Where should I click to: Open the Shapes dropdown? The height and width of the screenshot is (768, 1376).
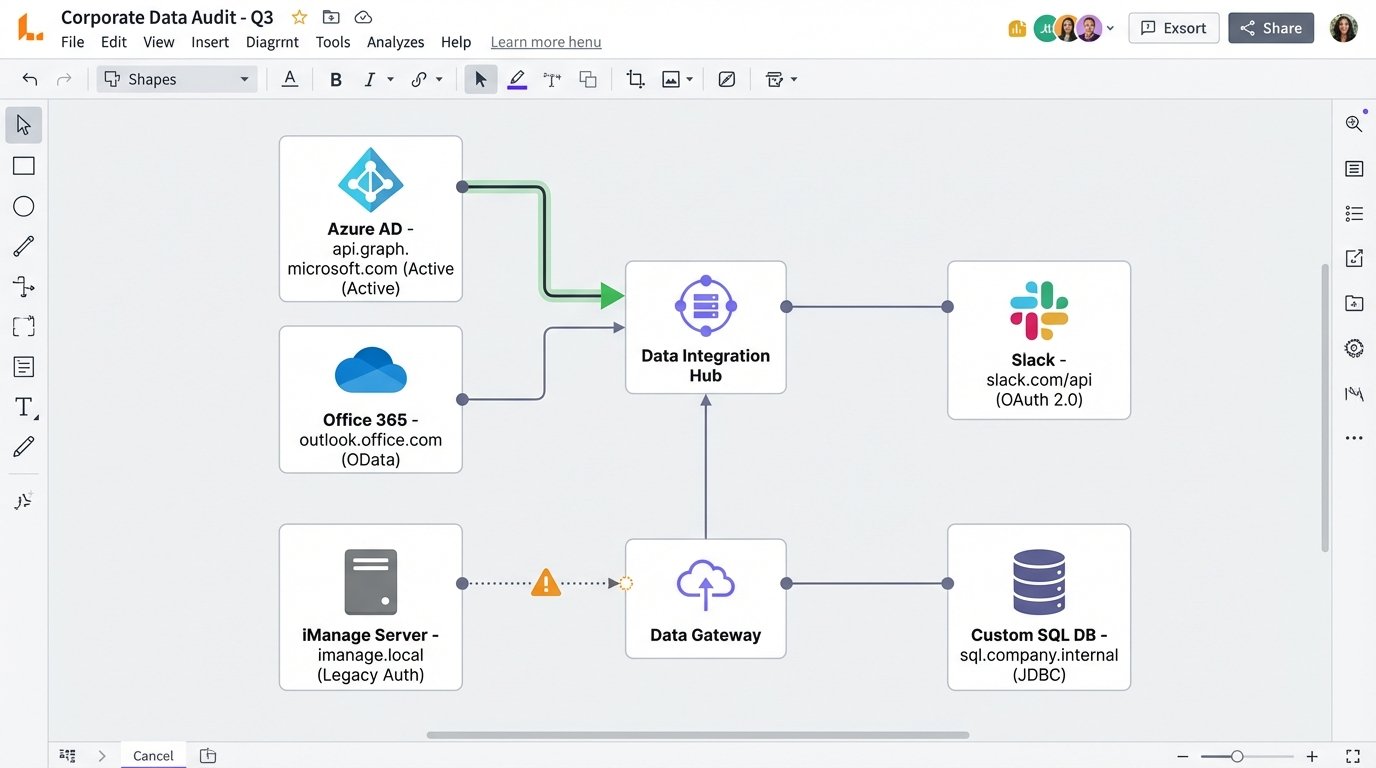[x=176, y=78]
